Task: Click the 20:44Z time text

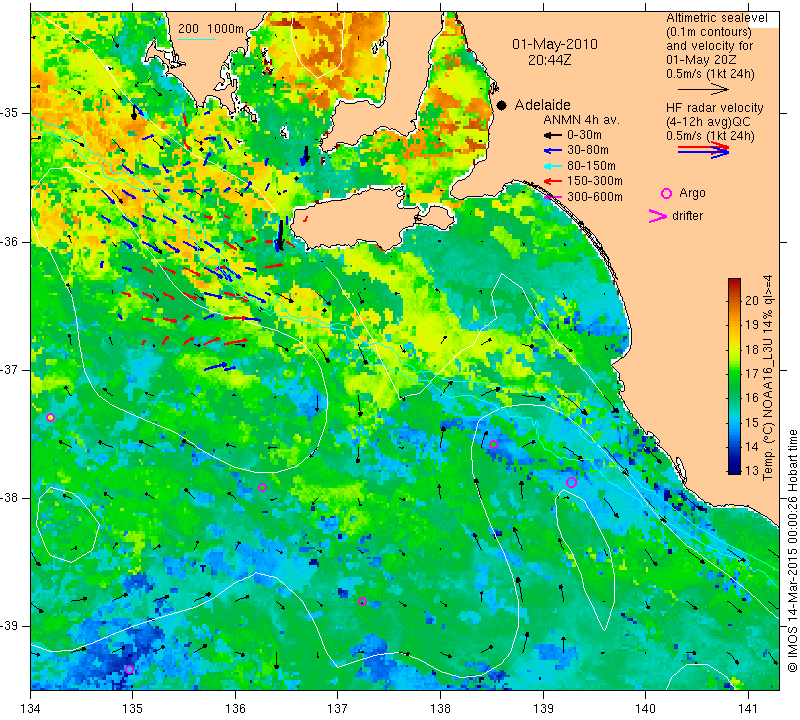Action: pyautogui.click(x=549, y=60)
